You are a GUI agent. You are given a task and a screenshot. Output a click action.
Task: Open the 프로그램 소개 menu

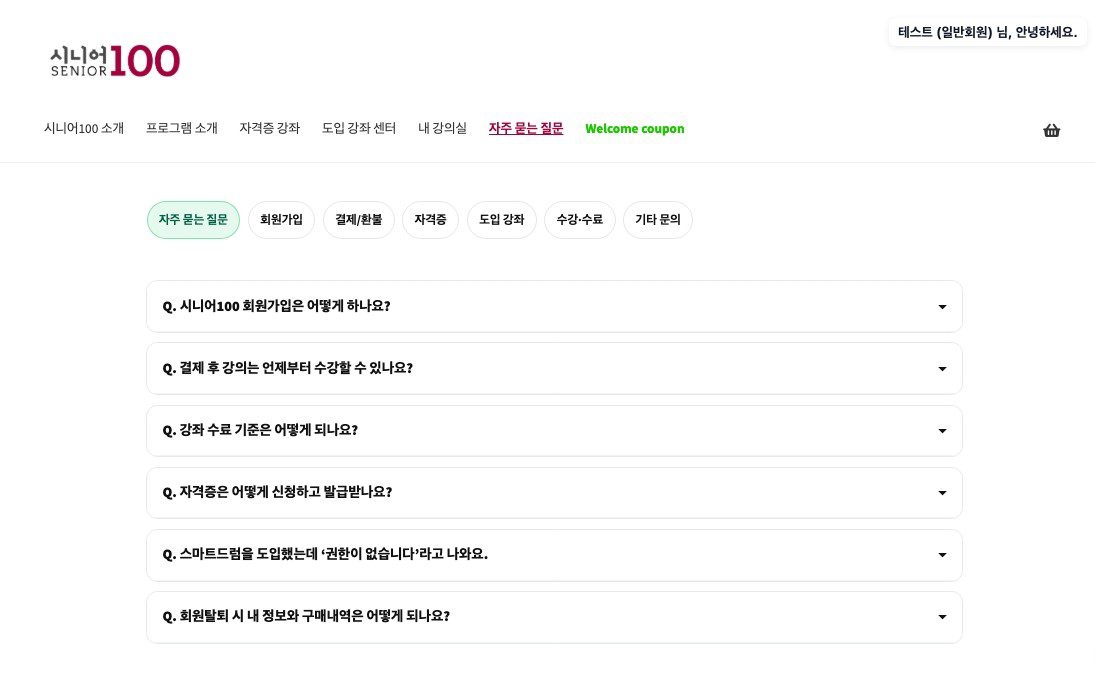pyautogui.click(x=181, y=128)
